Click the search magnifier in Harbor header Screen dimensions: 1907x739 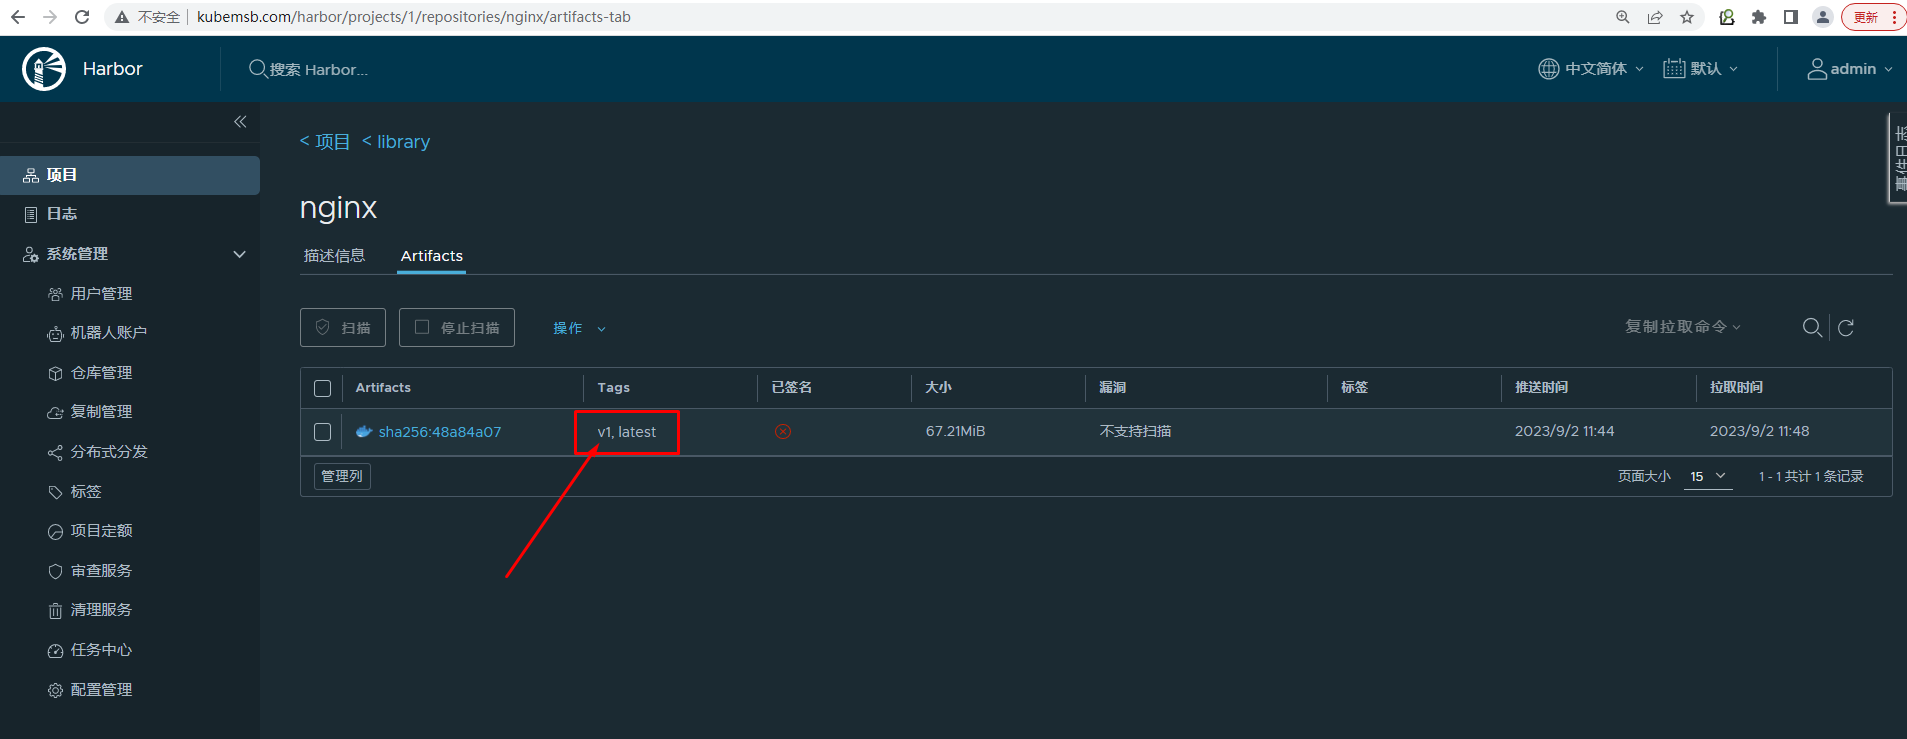click(258, 69)
